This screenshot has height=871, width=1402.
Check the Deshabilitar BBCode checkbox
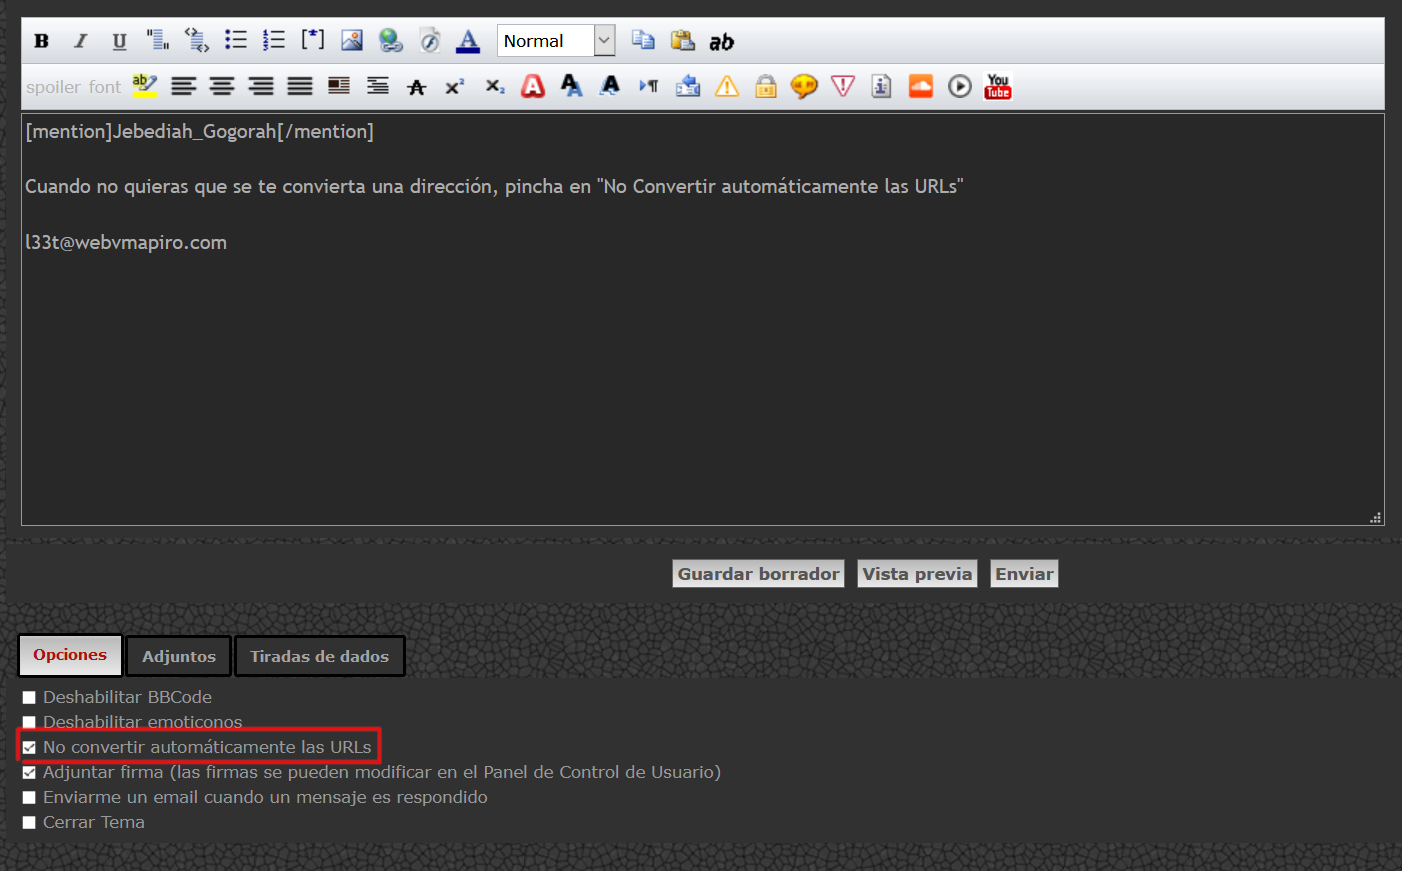[29, 698]
